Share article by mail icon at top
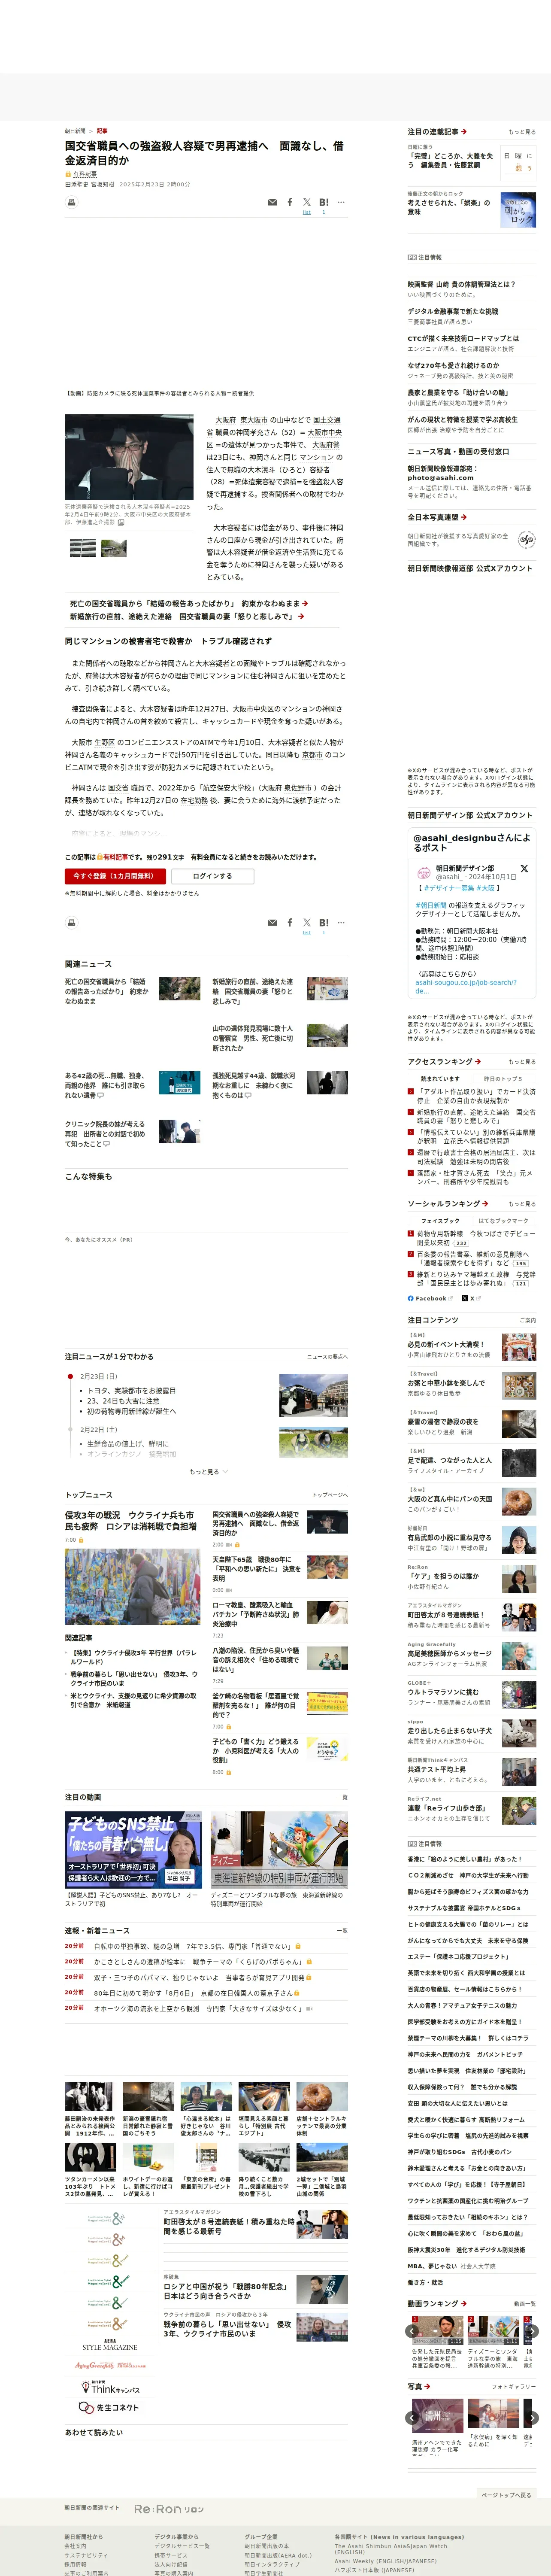This screenshot has height=2576, width=551. pyautogui.click(x=272, y=202)
